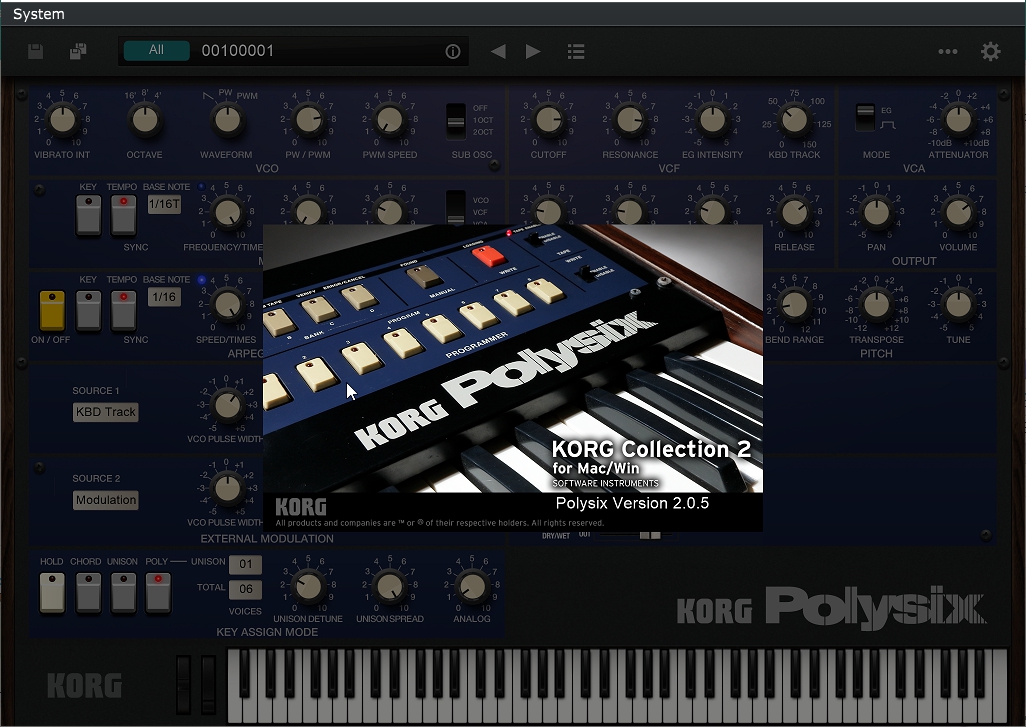The height and width of the screenshot is (727, 1026).
Task: Open the 1/16T base note dropdown
Action: [x=164, y=204]
